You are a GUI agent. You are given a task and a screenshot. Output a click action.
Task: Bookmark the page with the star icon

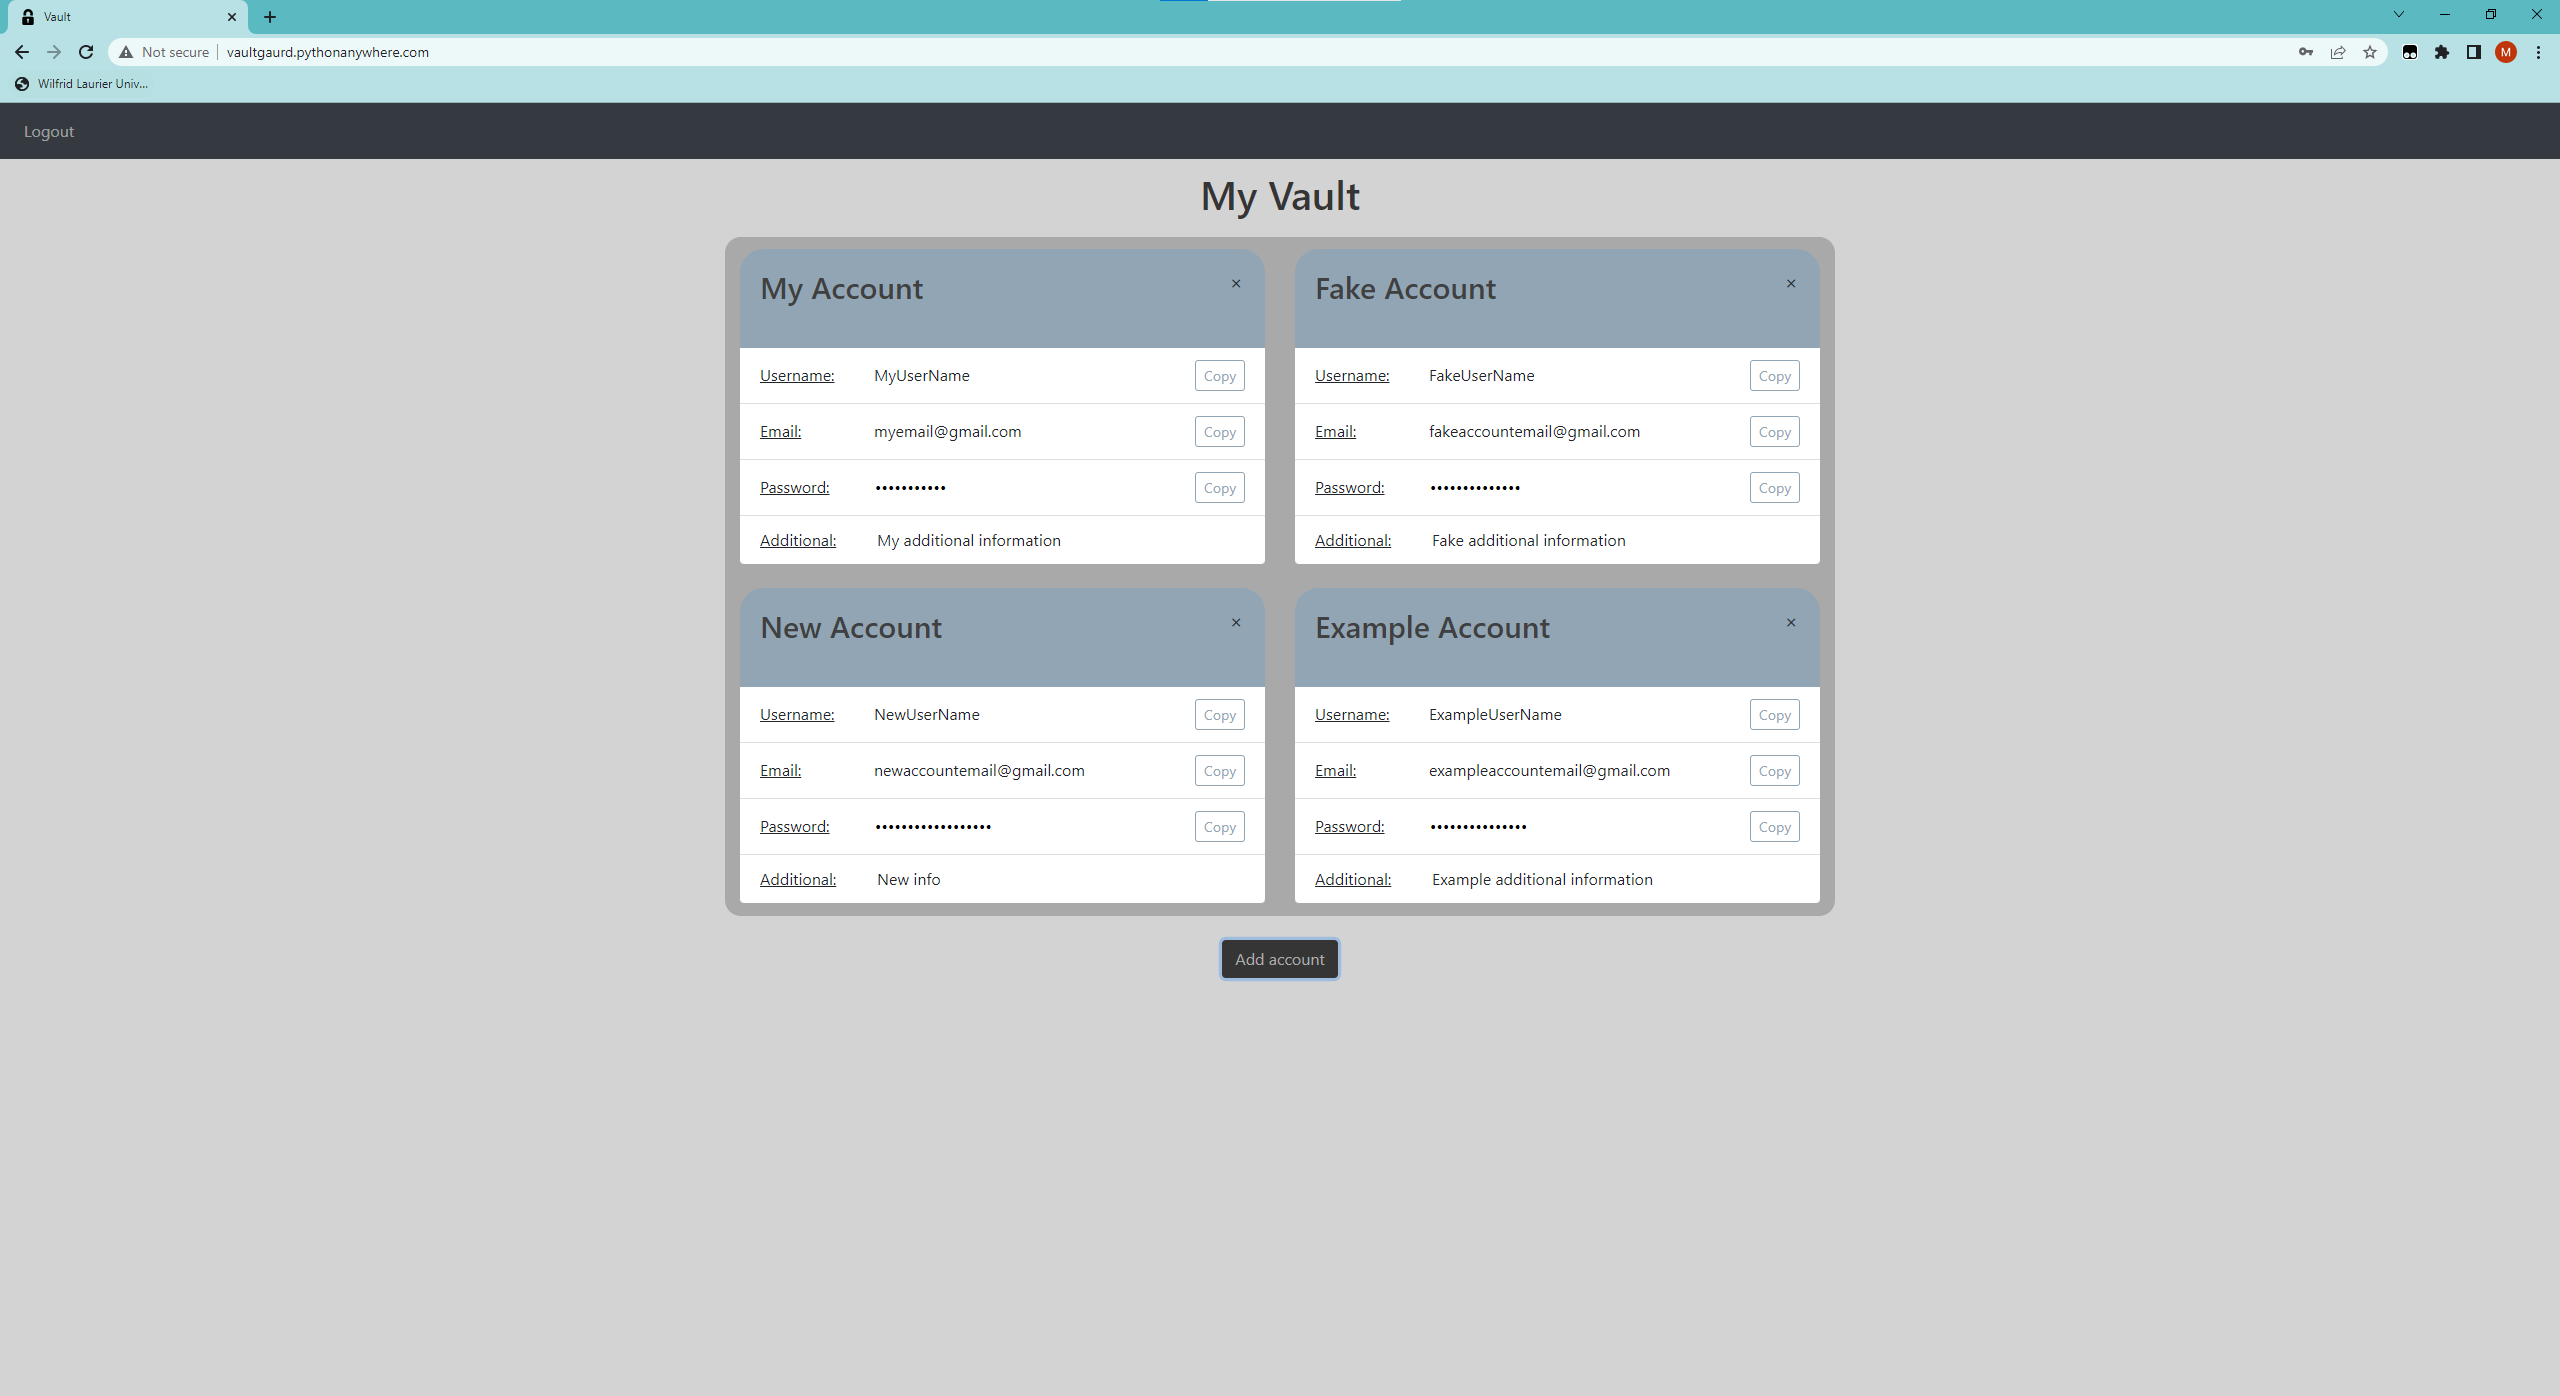2369,52
